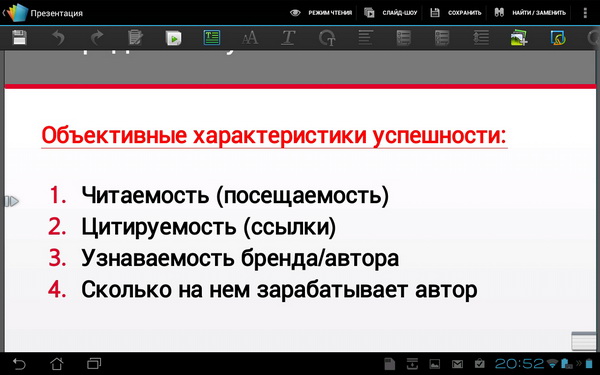Image resolution: width=600 pixels, height=375 pixels.
Task: Toggle reading mode (Режим чтения)
Action: (321, 13)
